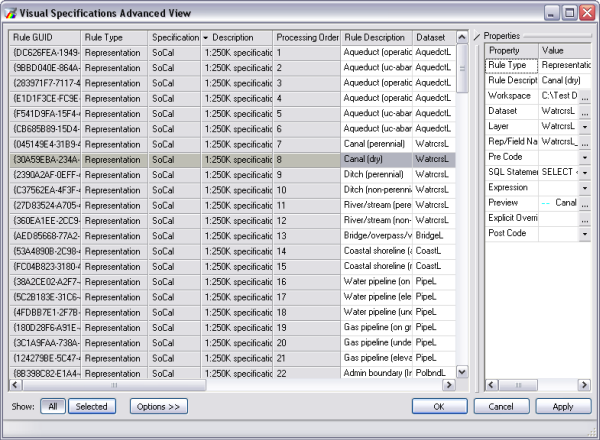Screen dimensions: 600x440
Task: Click the Apply button
Action: [563, 406]
